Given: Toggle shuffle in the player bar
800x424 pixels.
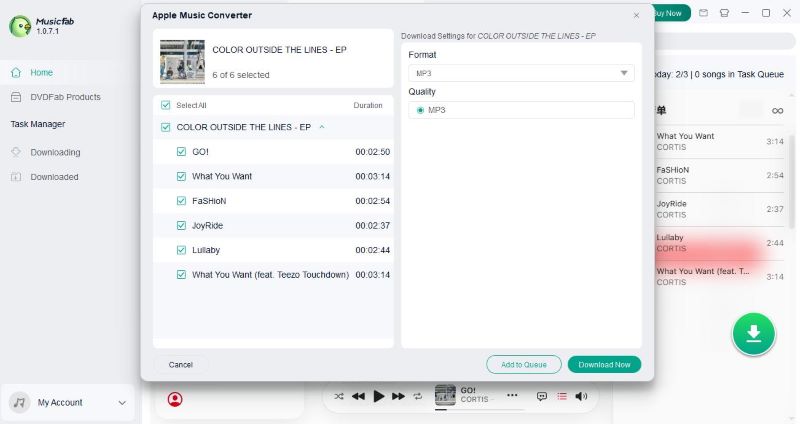Looking at the screenshot, I should tap(339, 396).
